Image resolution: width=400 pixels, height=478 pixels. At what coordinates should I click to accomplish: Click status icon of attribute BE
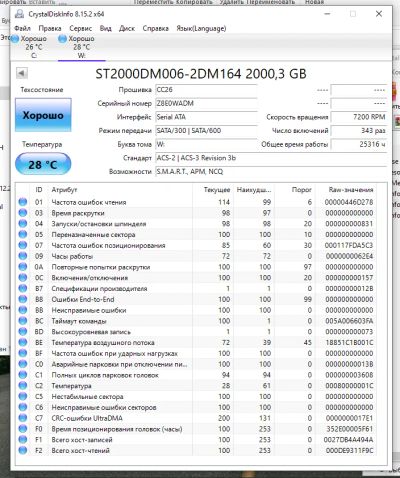pos(23,342)
